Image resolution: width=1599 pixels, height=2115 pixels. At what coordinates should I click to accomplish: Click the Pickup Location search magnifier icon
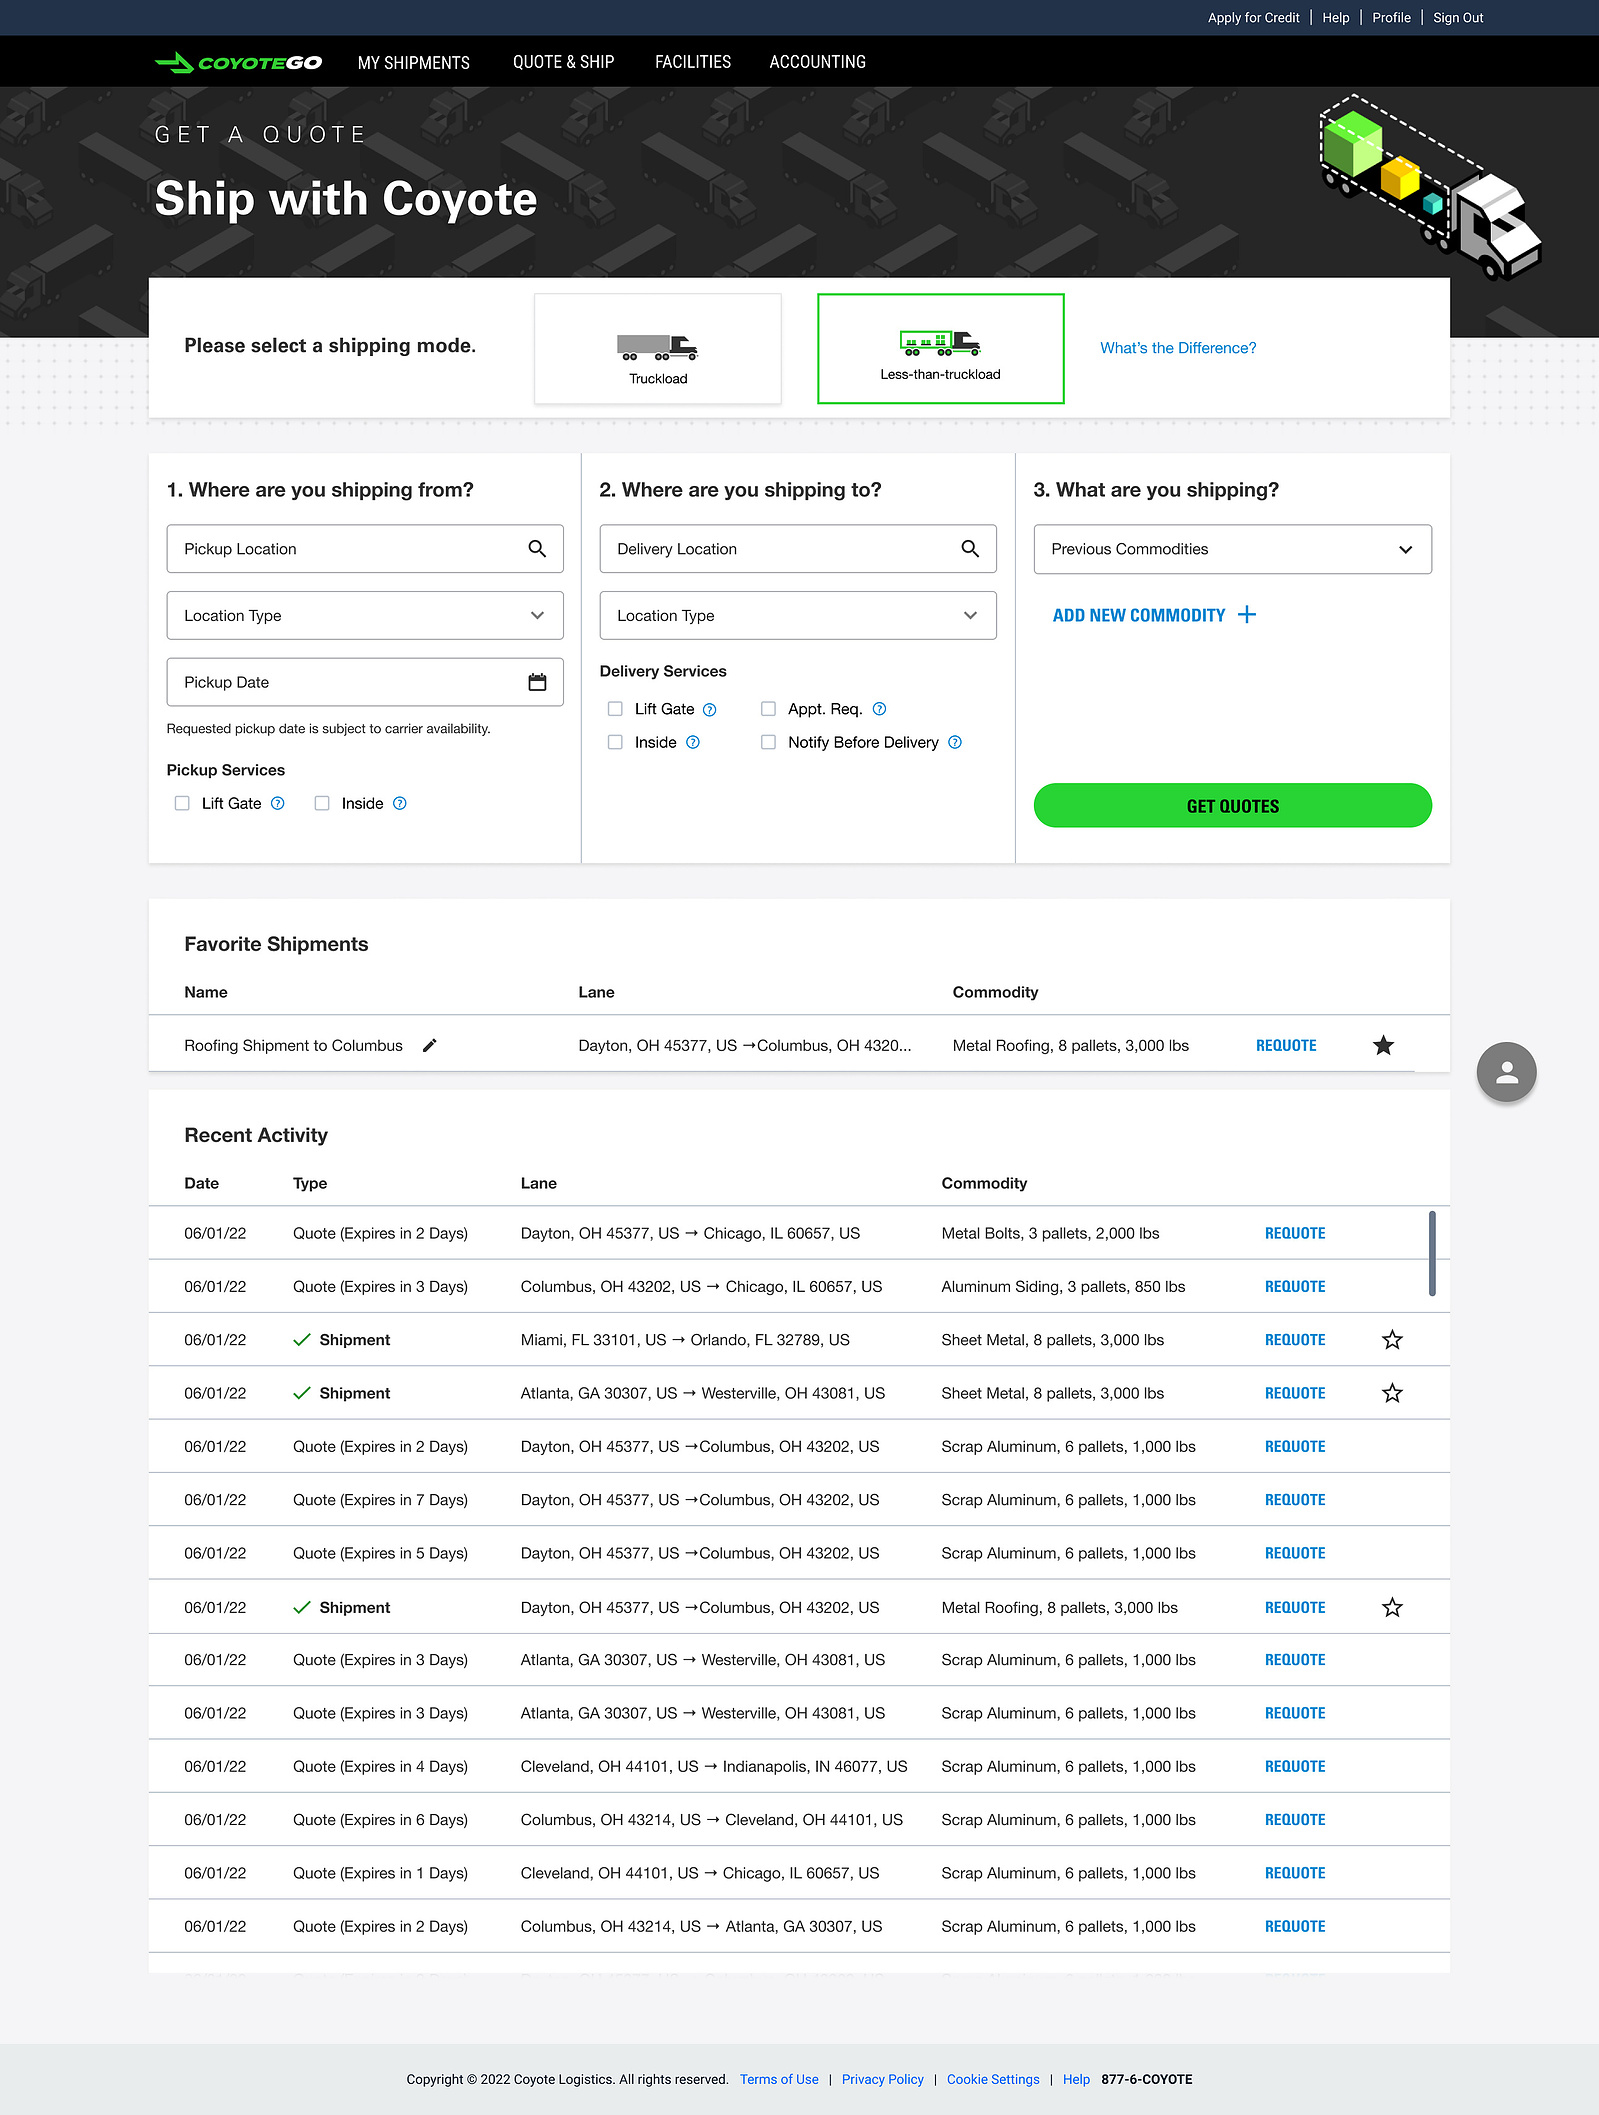pyautogui.click(x=537, y=549)
